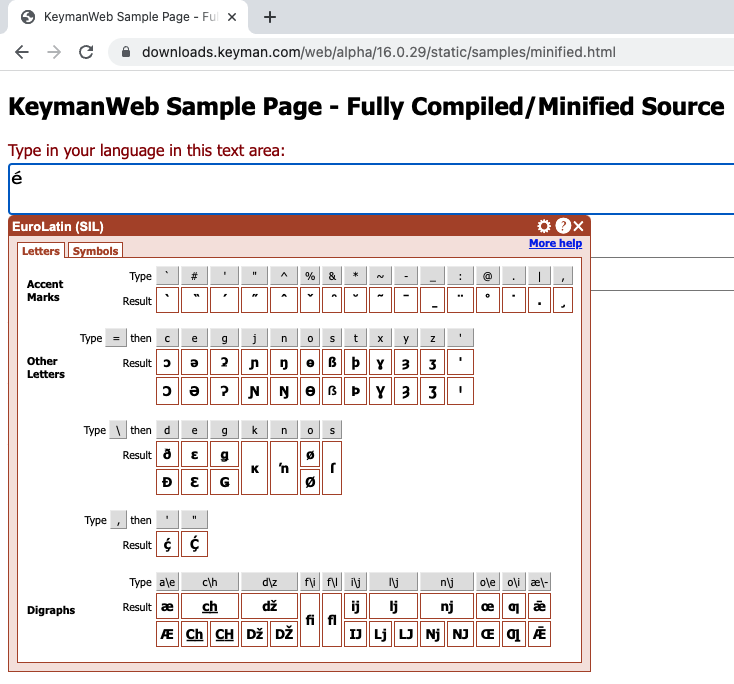Image resolution: width=734 pixels, height=684 pixels.
Task: Reload the KeymanWeb sample page
Action: coord(86,52)
